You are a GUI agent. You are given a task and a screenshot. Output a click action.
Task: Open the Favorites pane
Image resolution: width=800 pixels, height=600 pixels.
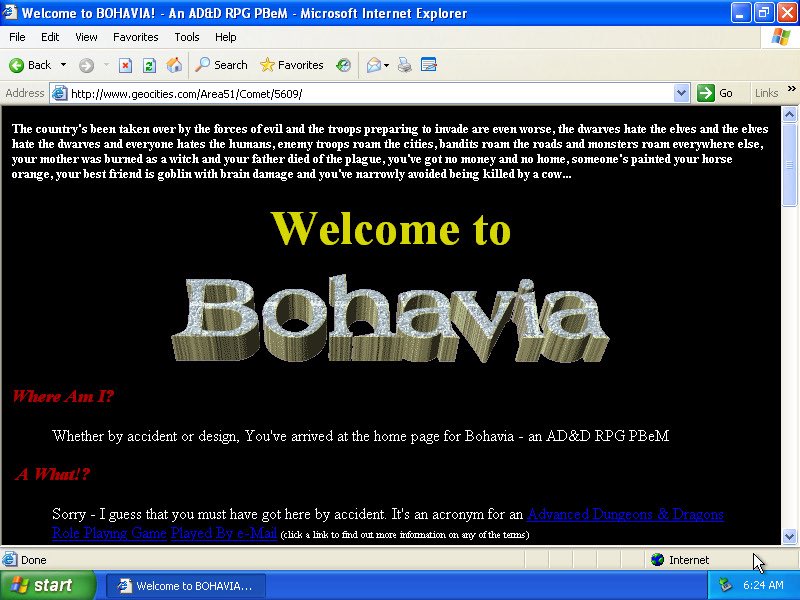292,65
